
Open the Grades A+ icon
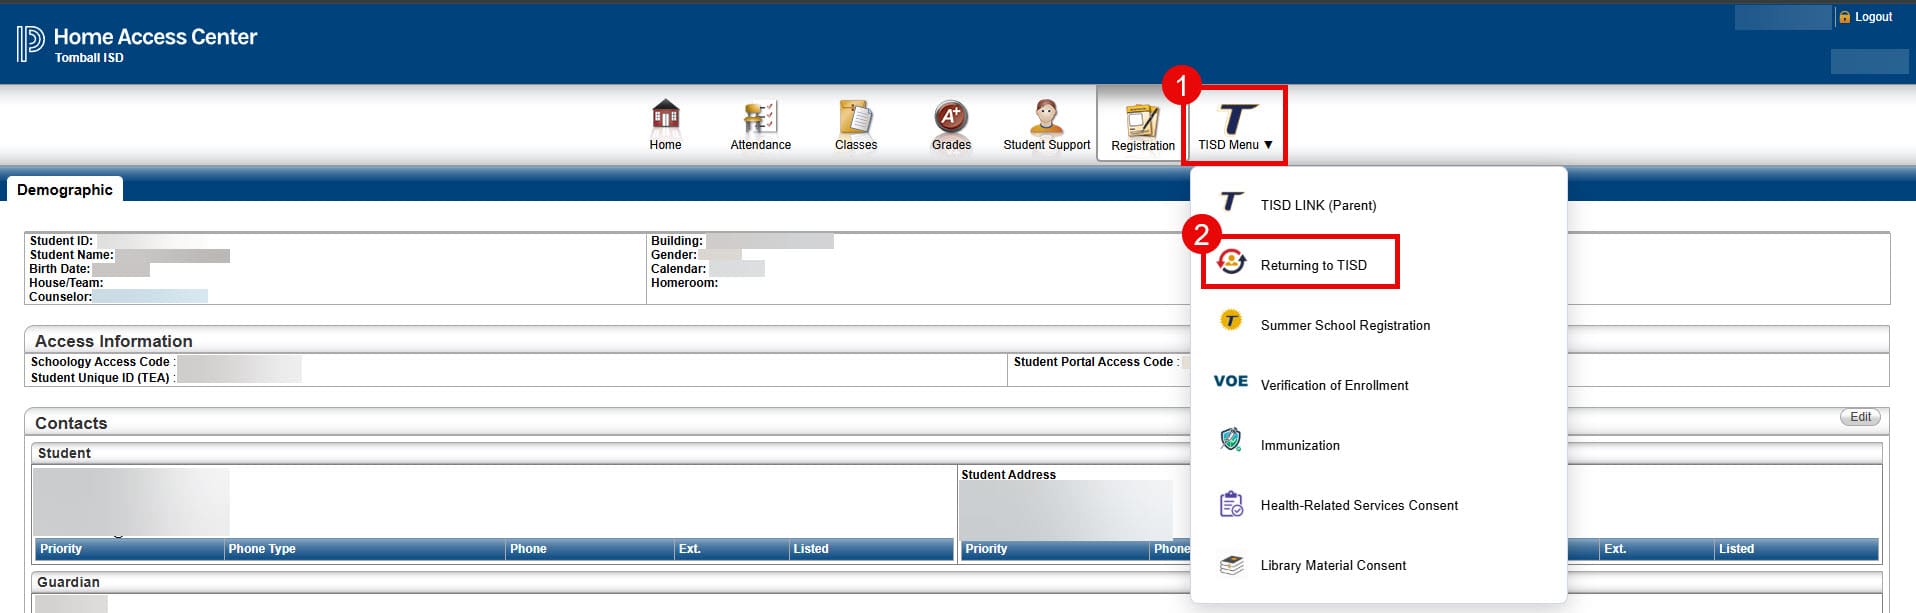[951, 117]
